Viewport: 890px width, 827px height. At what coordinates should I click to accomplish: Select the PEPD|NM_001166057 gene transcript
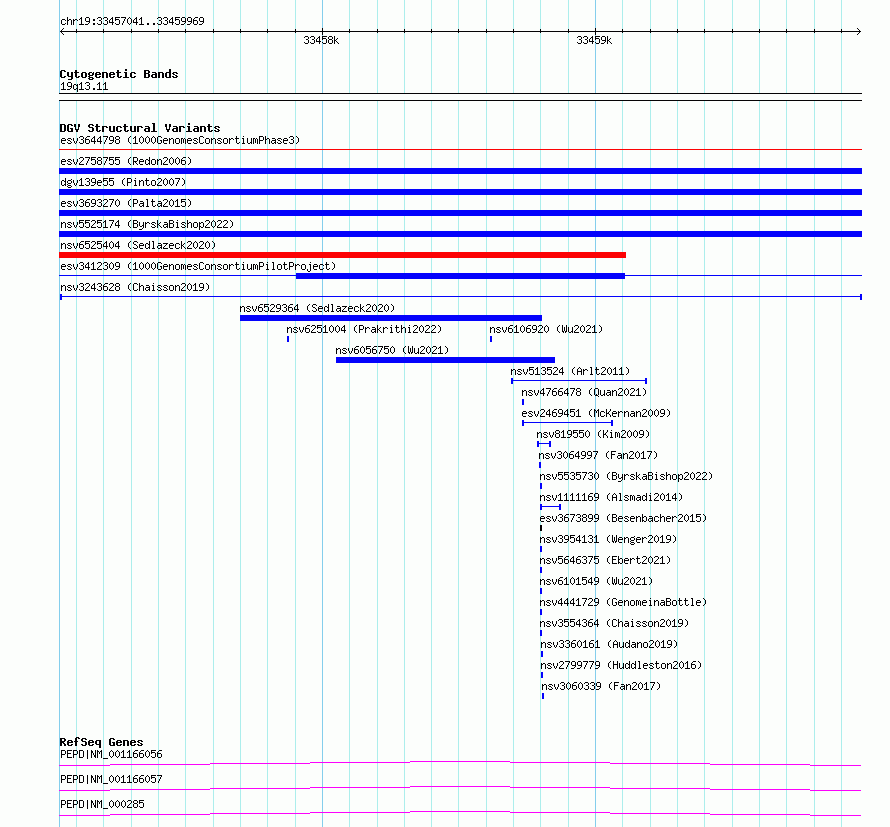[x=111, y=779]
